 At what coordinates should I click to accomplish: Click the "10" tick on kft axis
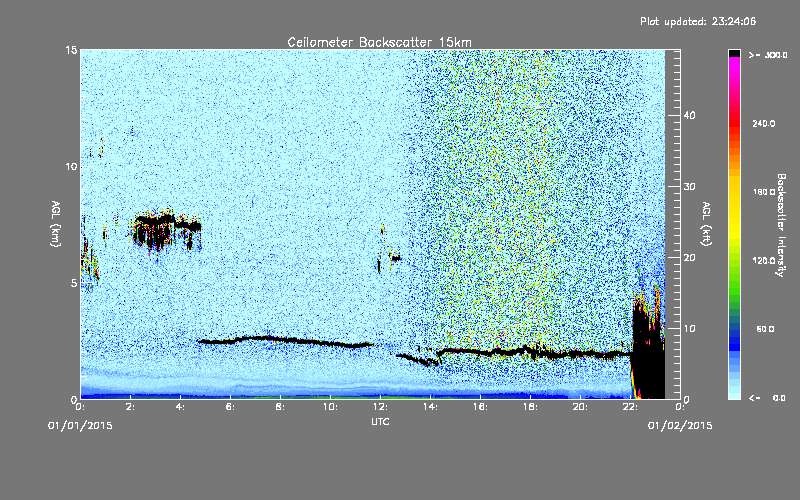[689, 329]
